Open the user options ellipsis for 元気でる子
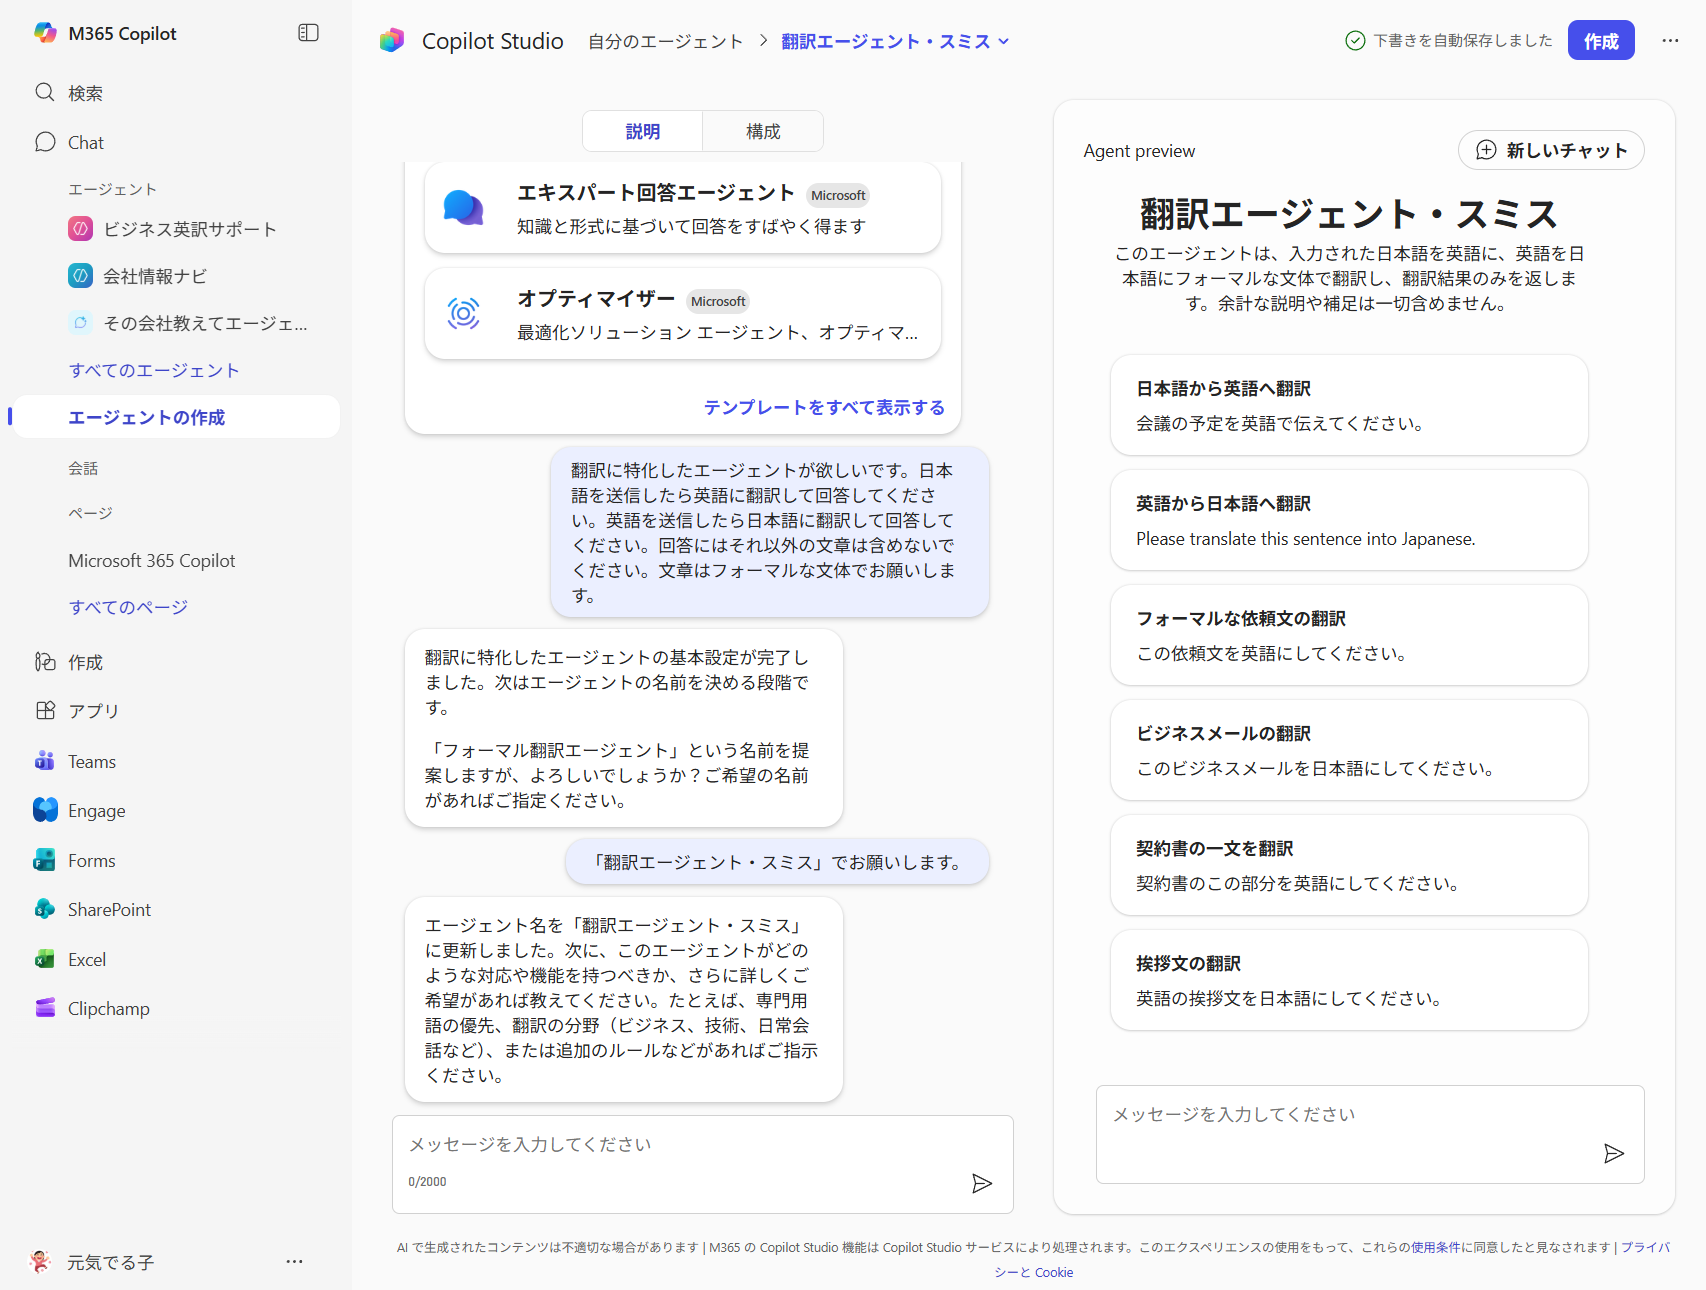The width and height of the screenshot is (1706, 1290). (x=294, y=1262)
